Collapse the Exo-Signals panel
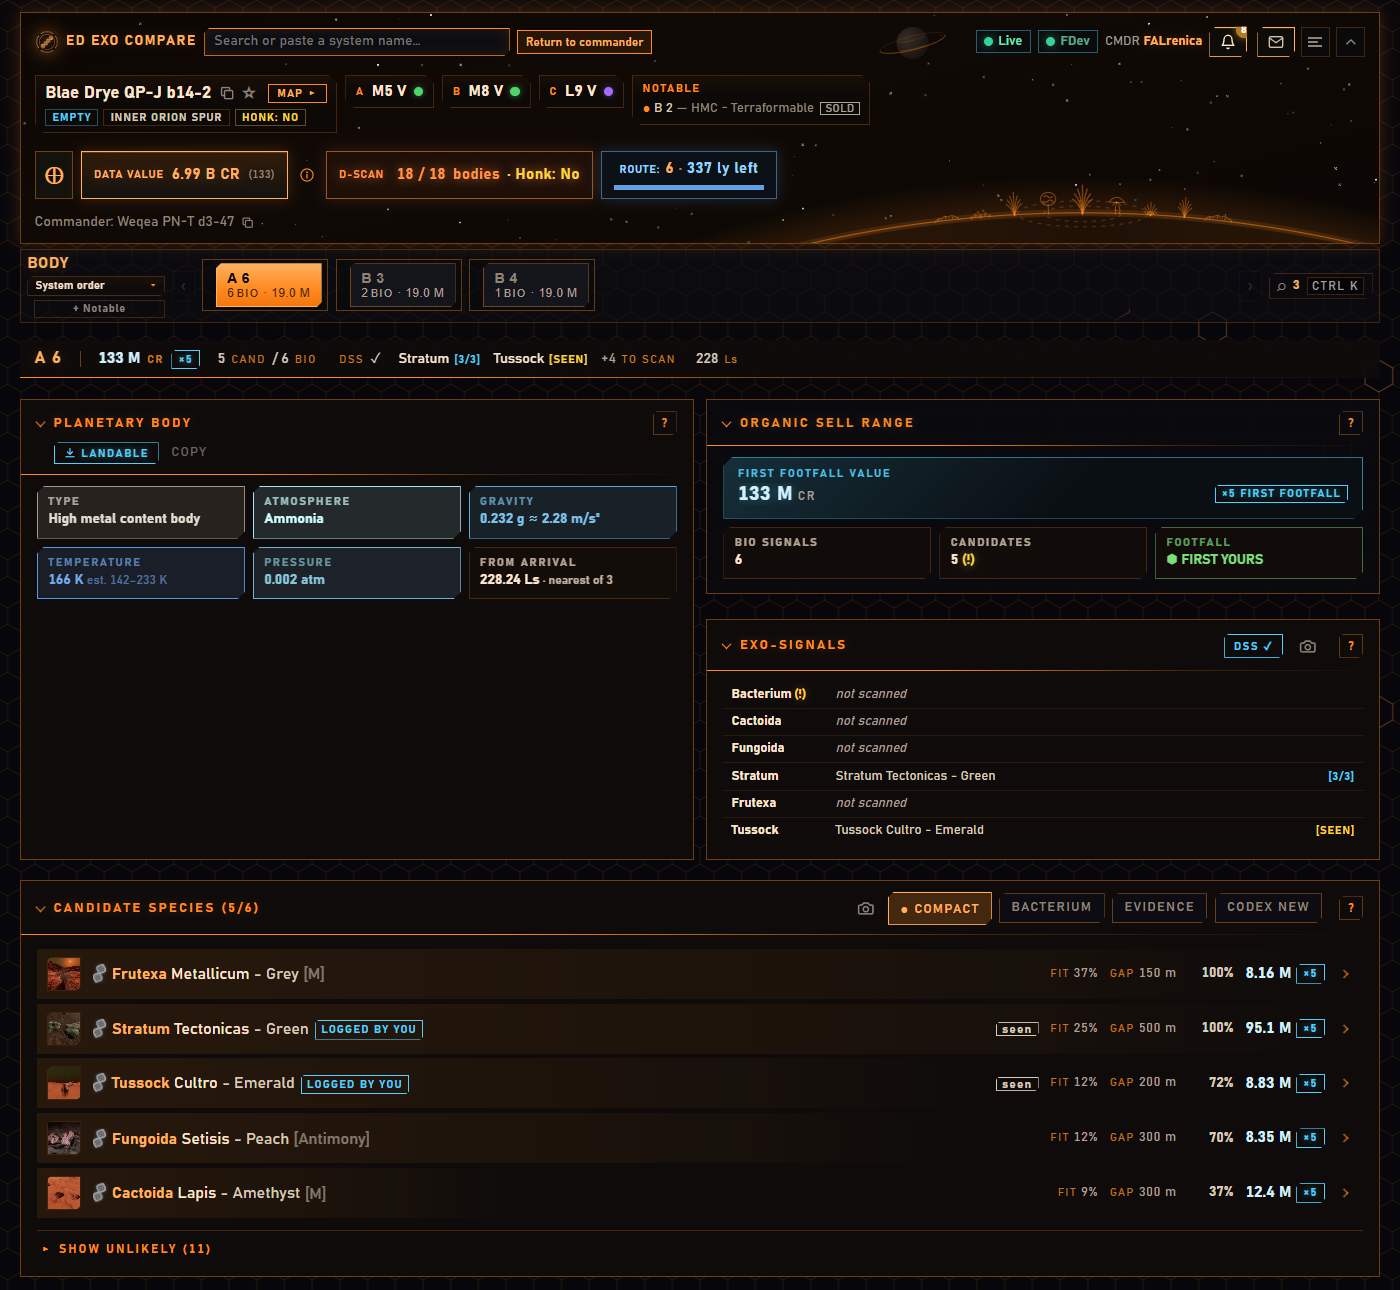The height and width of the screenshot is (1290, 1400). (726, 646)
